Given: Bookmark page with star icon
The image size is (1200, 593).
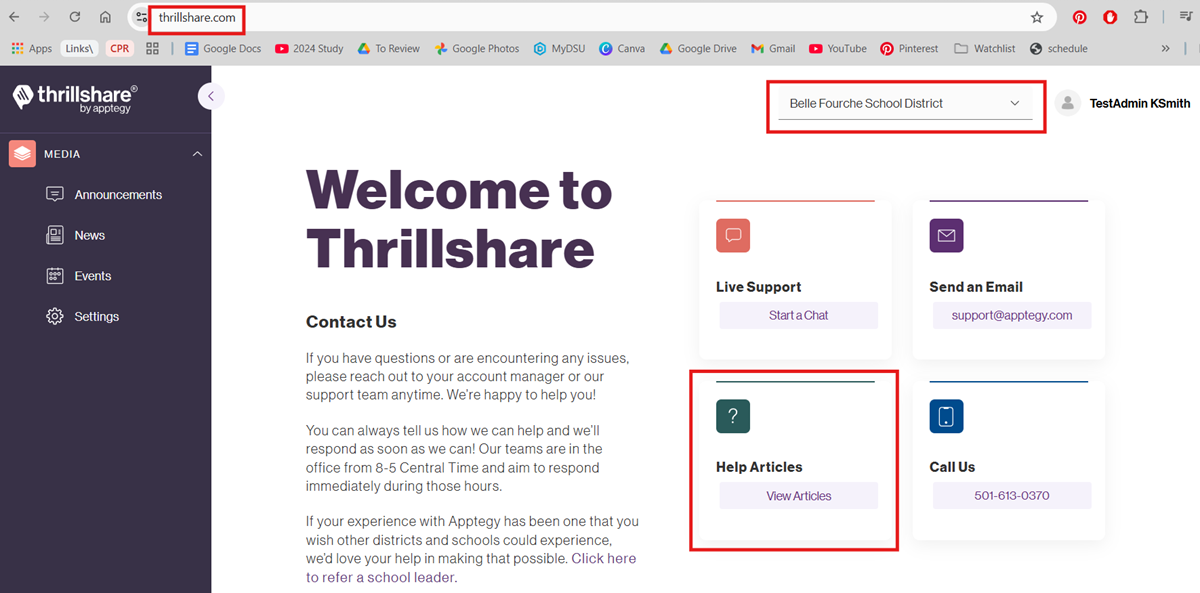Looking at the screenshot, I should coord(1037,17).
